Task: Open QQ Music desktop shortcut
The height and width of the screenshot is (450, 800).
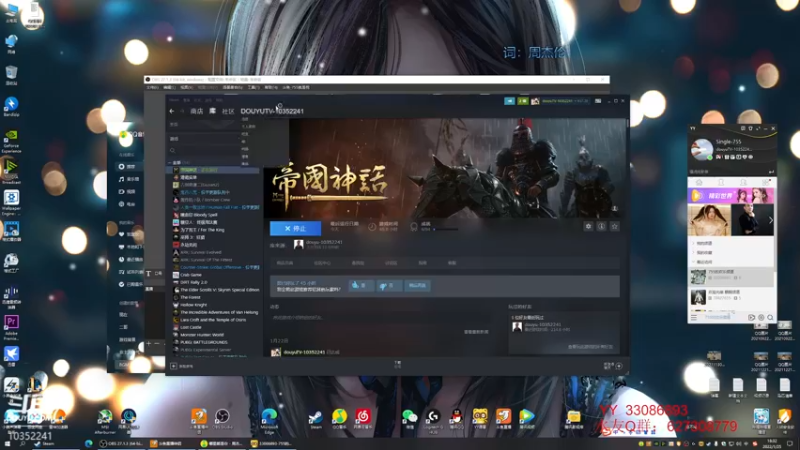Action: coord(339,419)
